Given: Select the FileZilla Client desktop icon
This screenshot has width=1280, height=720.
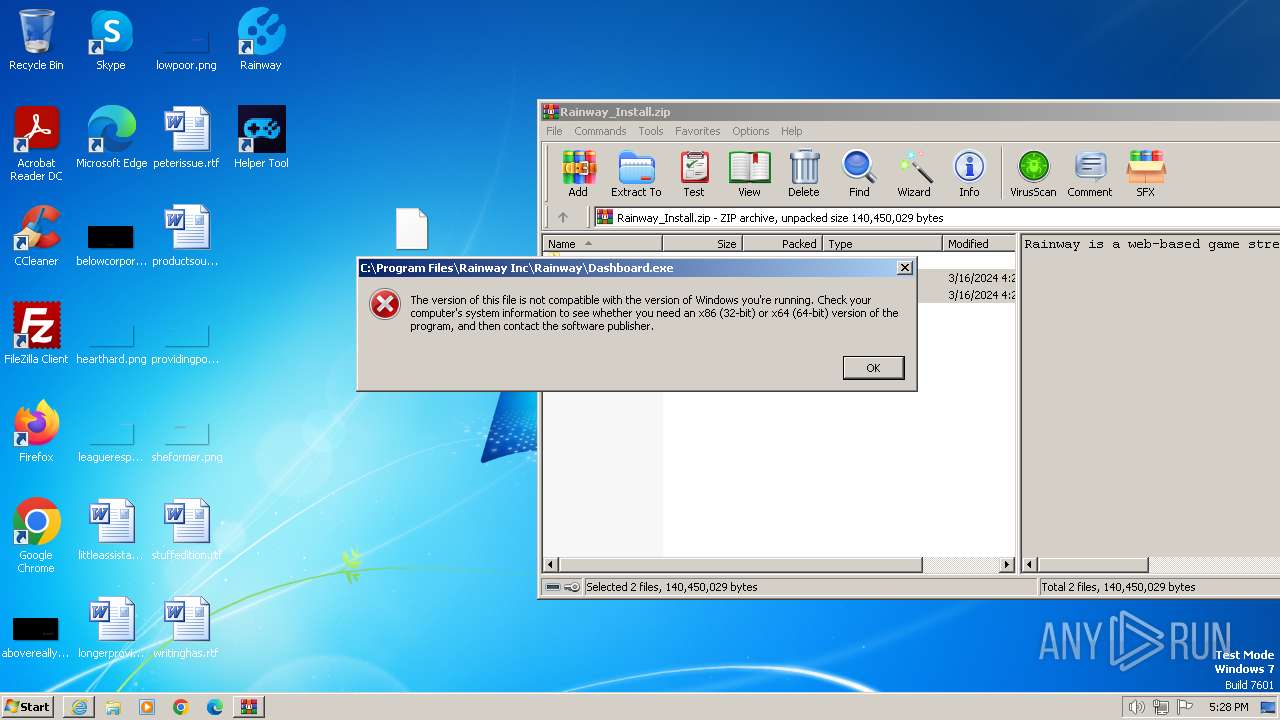Looking at the screenshot, I should coord(36,334).
